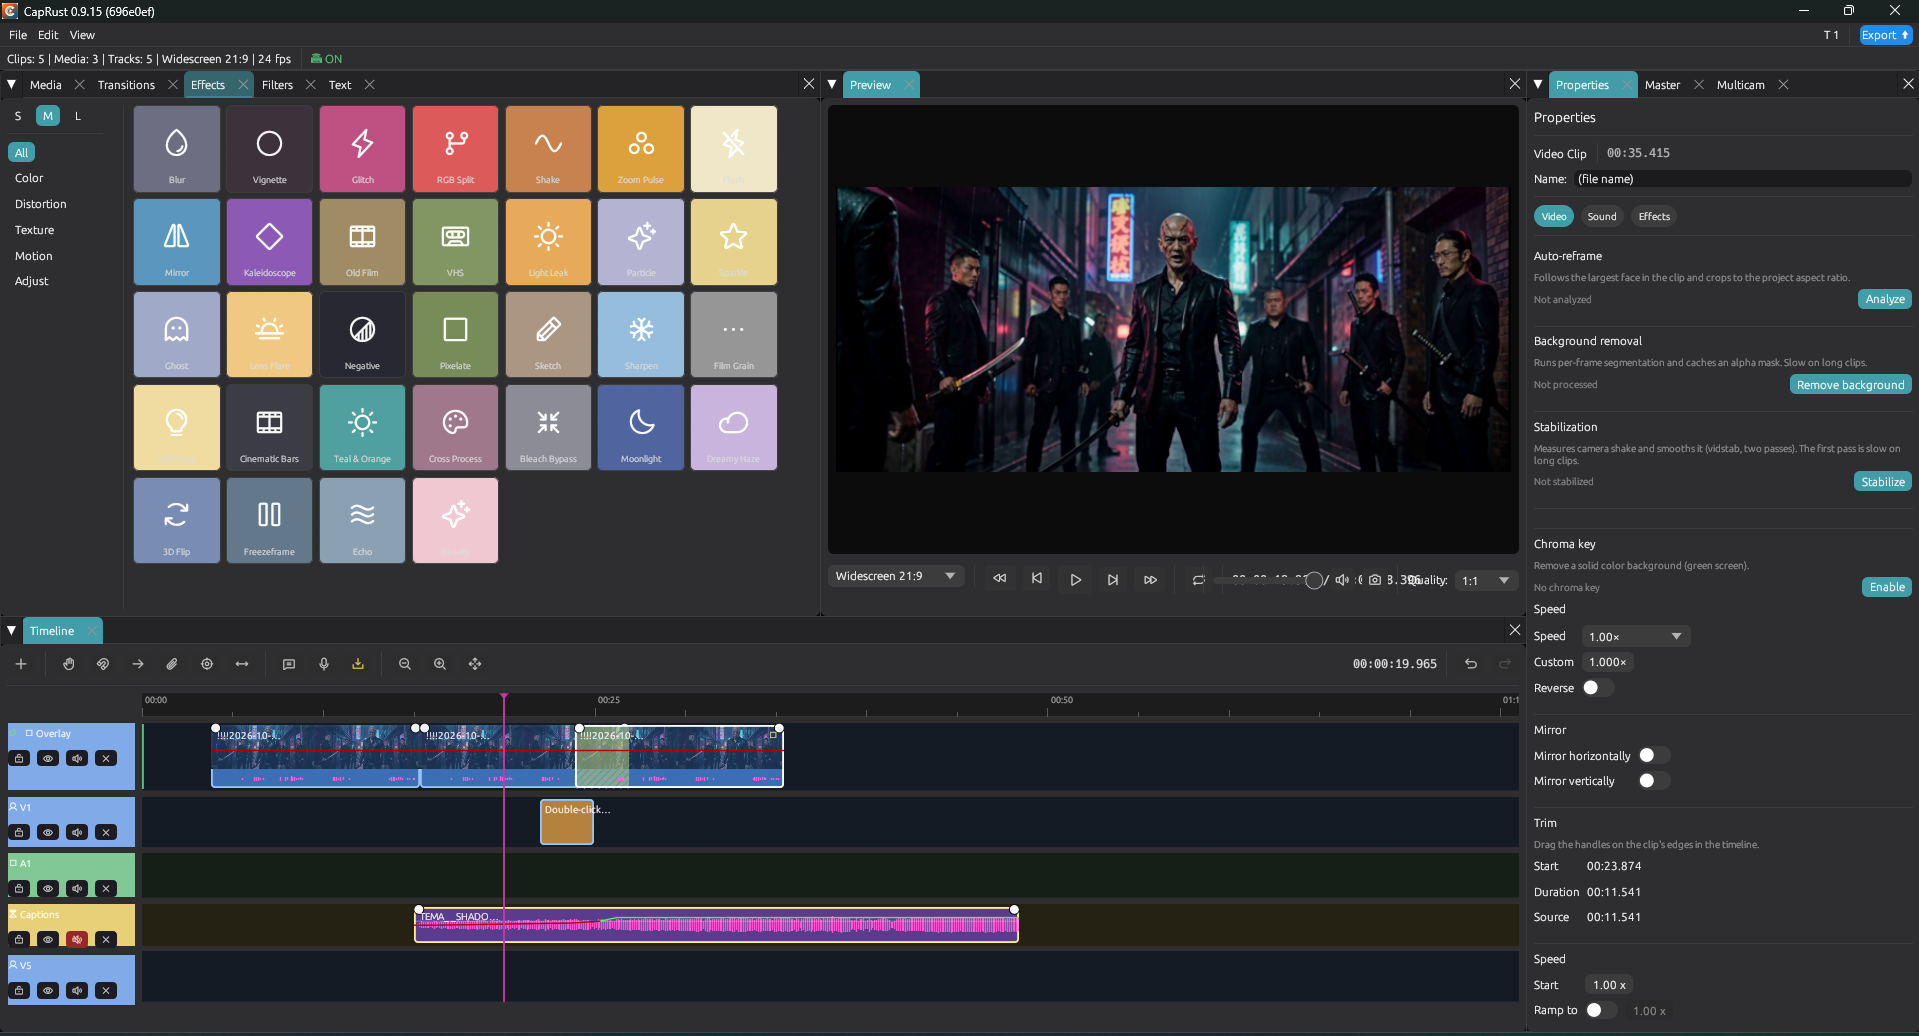Click the clip Name input field
The height and width of the screenshot is (1036, 1919).
click(x=1742, y=179)
